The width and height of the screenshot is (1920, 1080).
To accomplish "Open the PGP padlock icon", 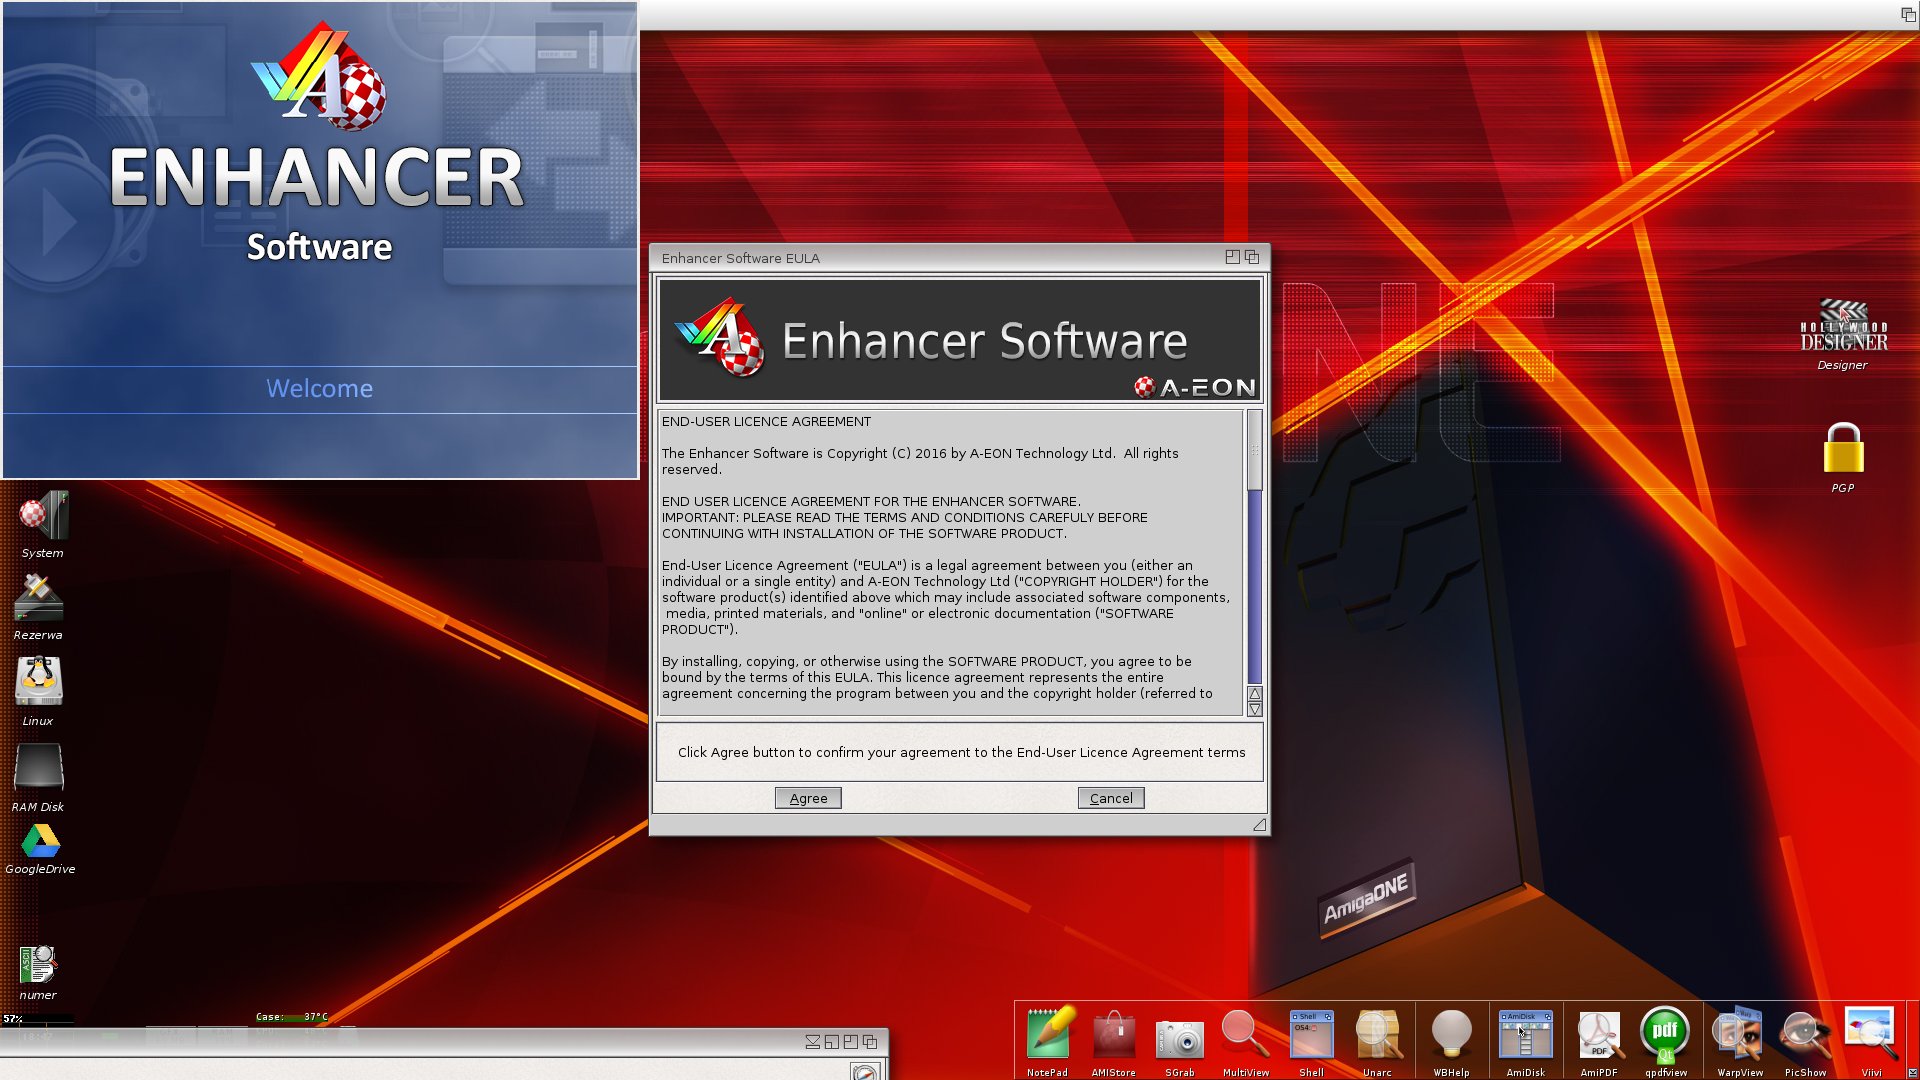I will pos(1843,458).
